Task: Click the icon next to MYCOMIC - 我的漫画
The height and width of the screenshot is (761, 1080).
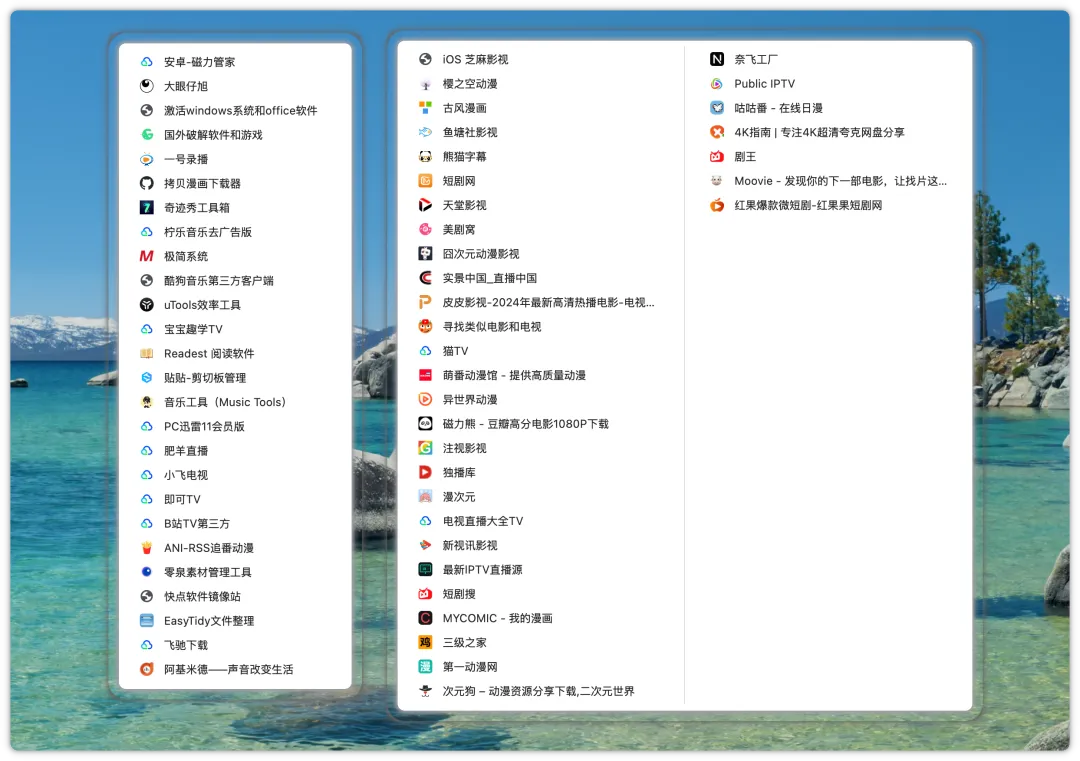Action: pos(426,618)
